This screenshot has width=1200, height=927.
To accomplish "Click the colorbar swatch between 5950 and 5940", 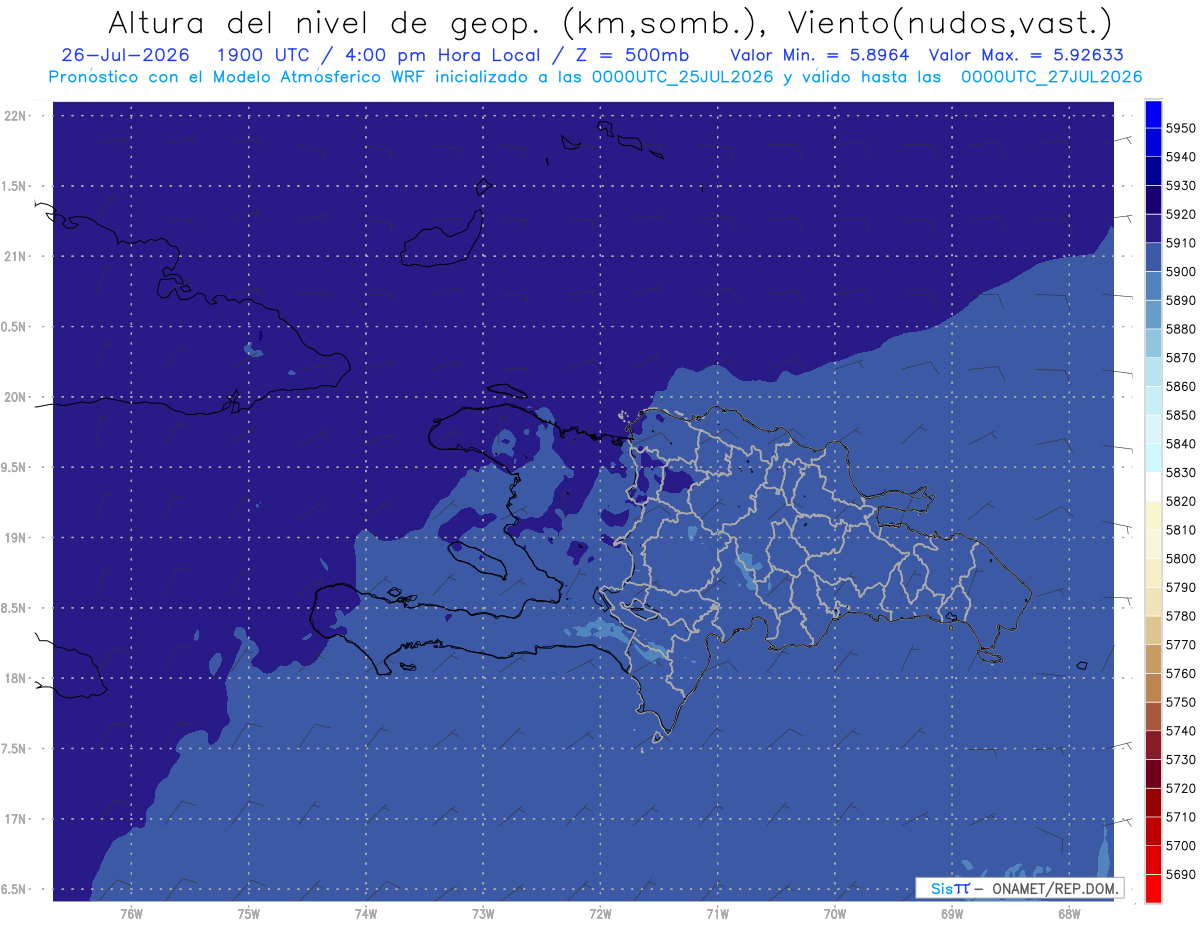I will coord(1153,143).
